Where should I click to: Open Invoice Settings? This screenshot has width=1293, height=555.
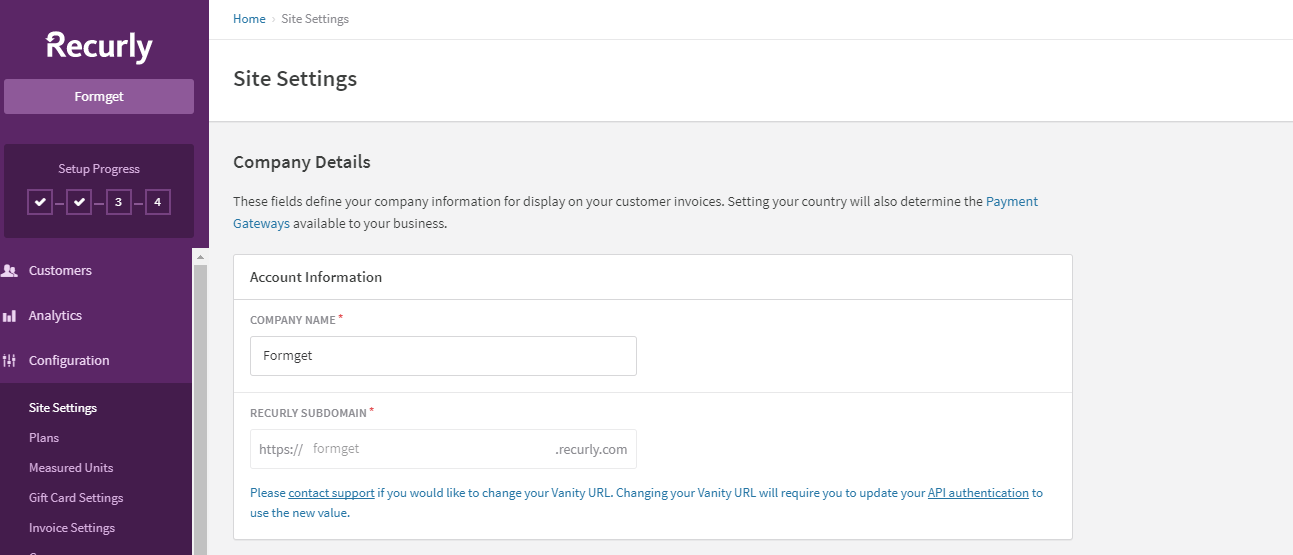tap(72, 528)
